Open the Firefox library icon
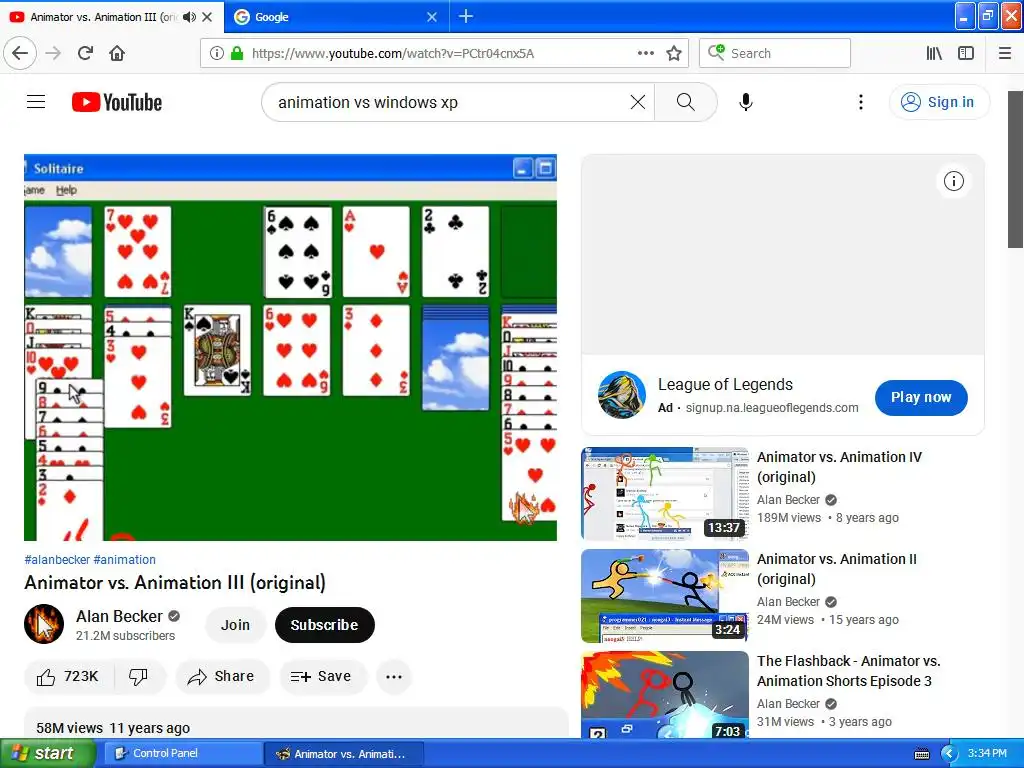 click(x=935, y=53)
